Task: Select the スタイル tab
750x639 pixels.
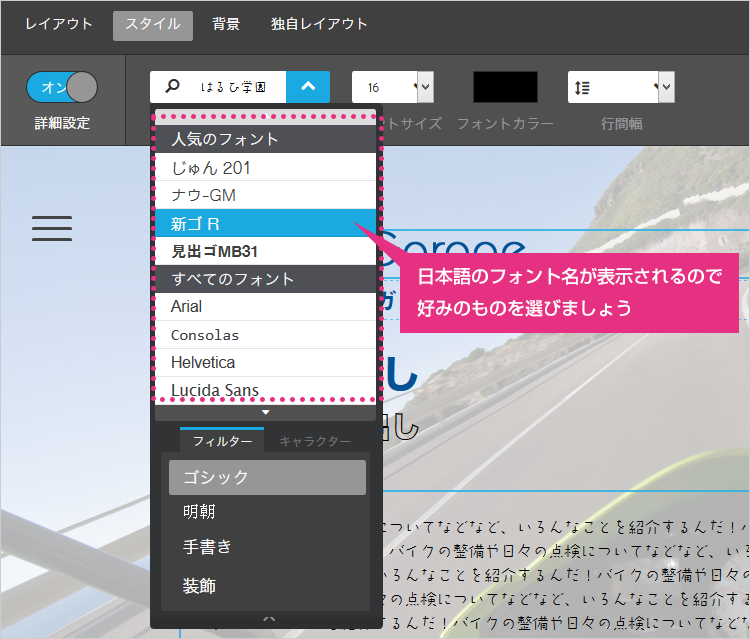Action: [153, 25]
